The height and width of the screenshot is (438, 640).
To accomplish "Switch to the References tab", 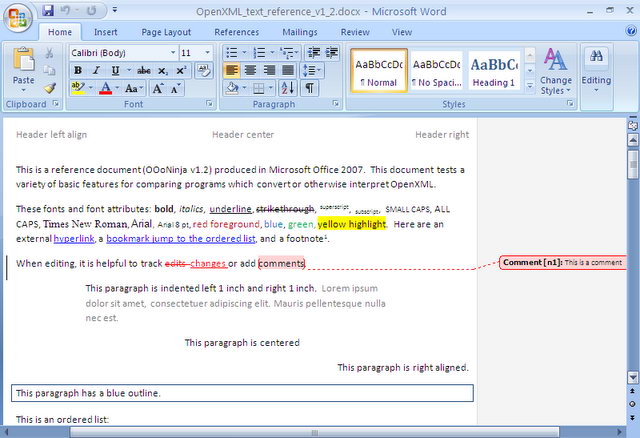I will [236, 32].
